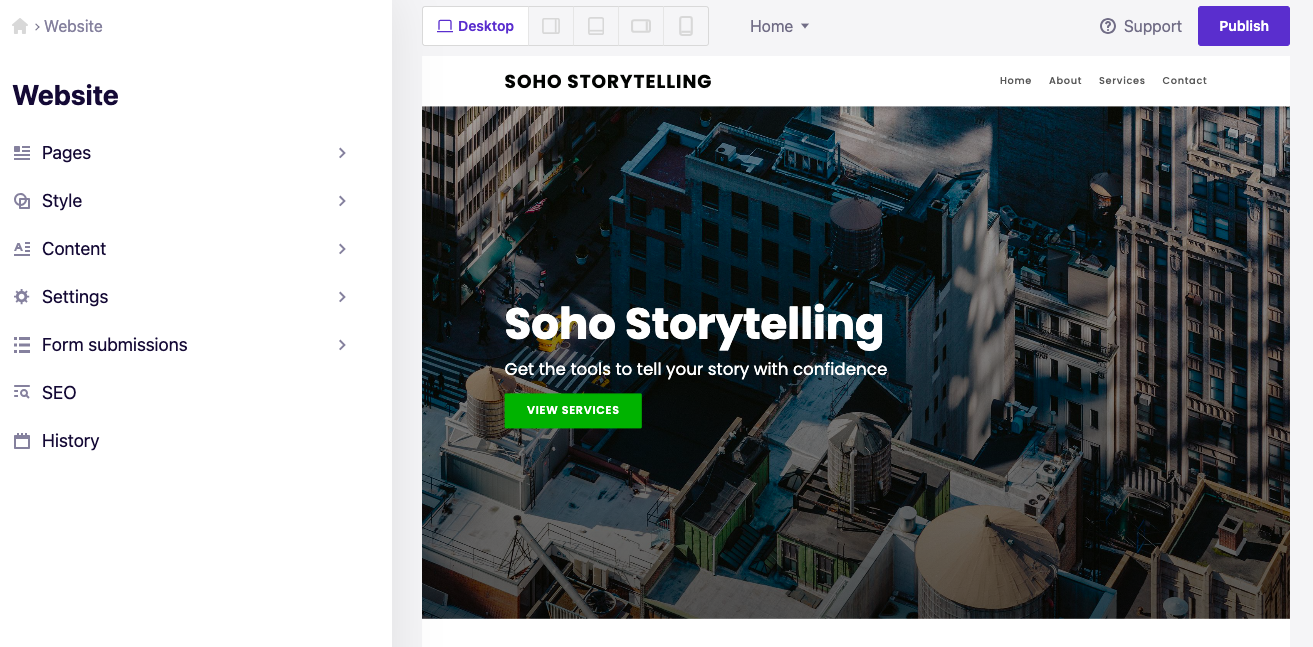Click the green View Services button
1313x647 pixels.
(x=573, y=410)
